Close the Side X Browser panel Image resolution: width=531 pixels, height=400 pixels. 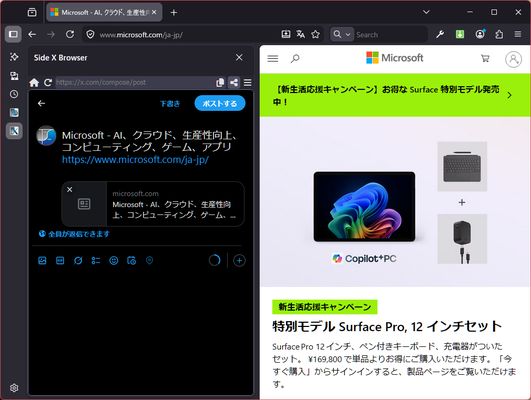[x=239, y=58]
